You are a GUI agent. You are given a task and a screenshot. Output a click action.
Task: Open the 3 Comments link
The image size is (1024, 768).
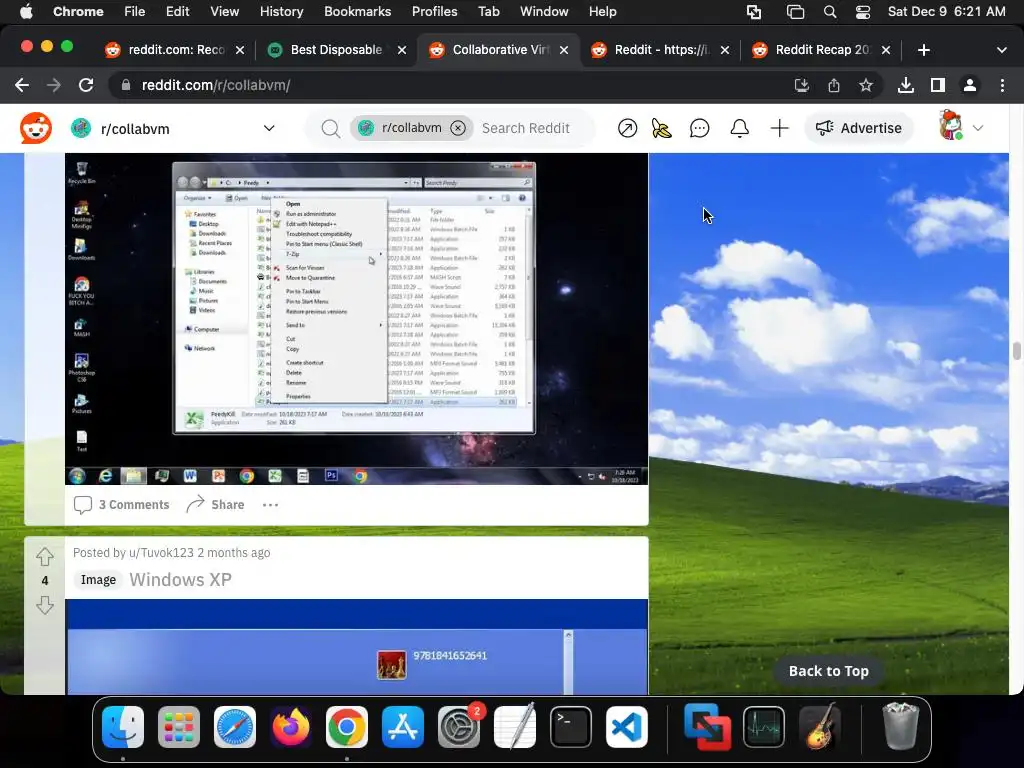pyautogui.click(x=121, y=505)
